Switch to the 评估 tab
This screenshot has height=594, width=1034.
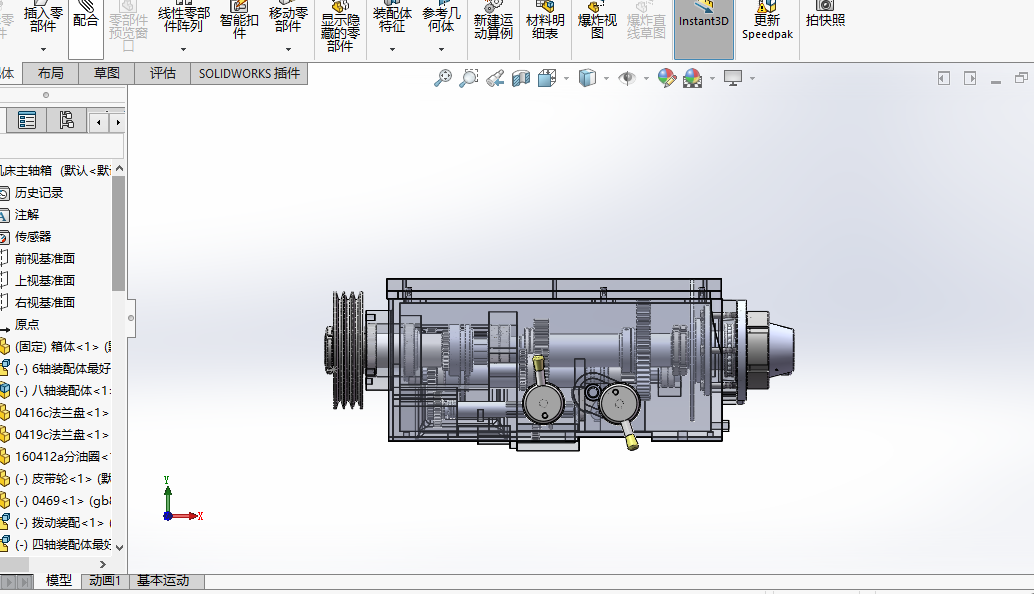pos(163,73)
